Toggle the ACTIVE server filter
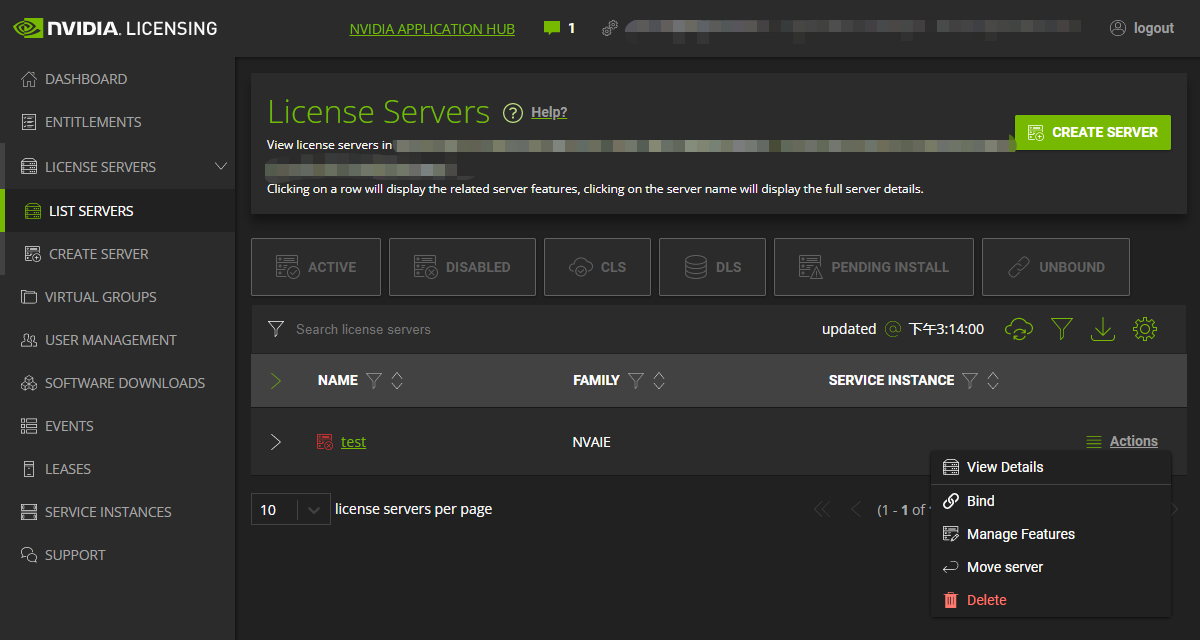 [316, 267]
